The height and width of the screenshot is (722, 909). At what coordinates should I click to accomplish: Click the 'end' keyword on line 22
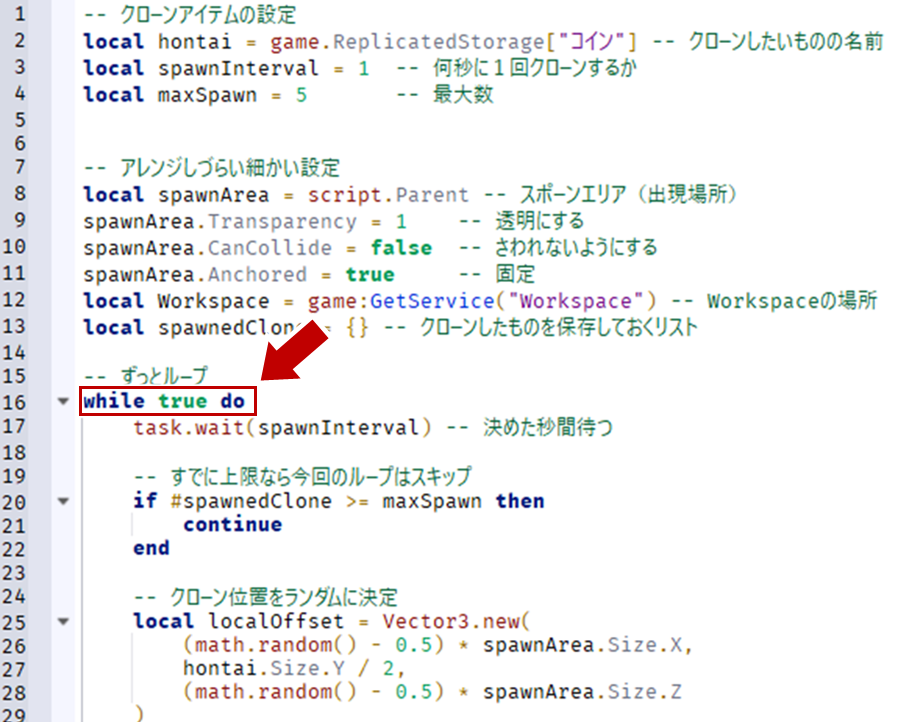(x=151, y=548)
